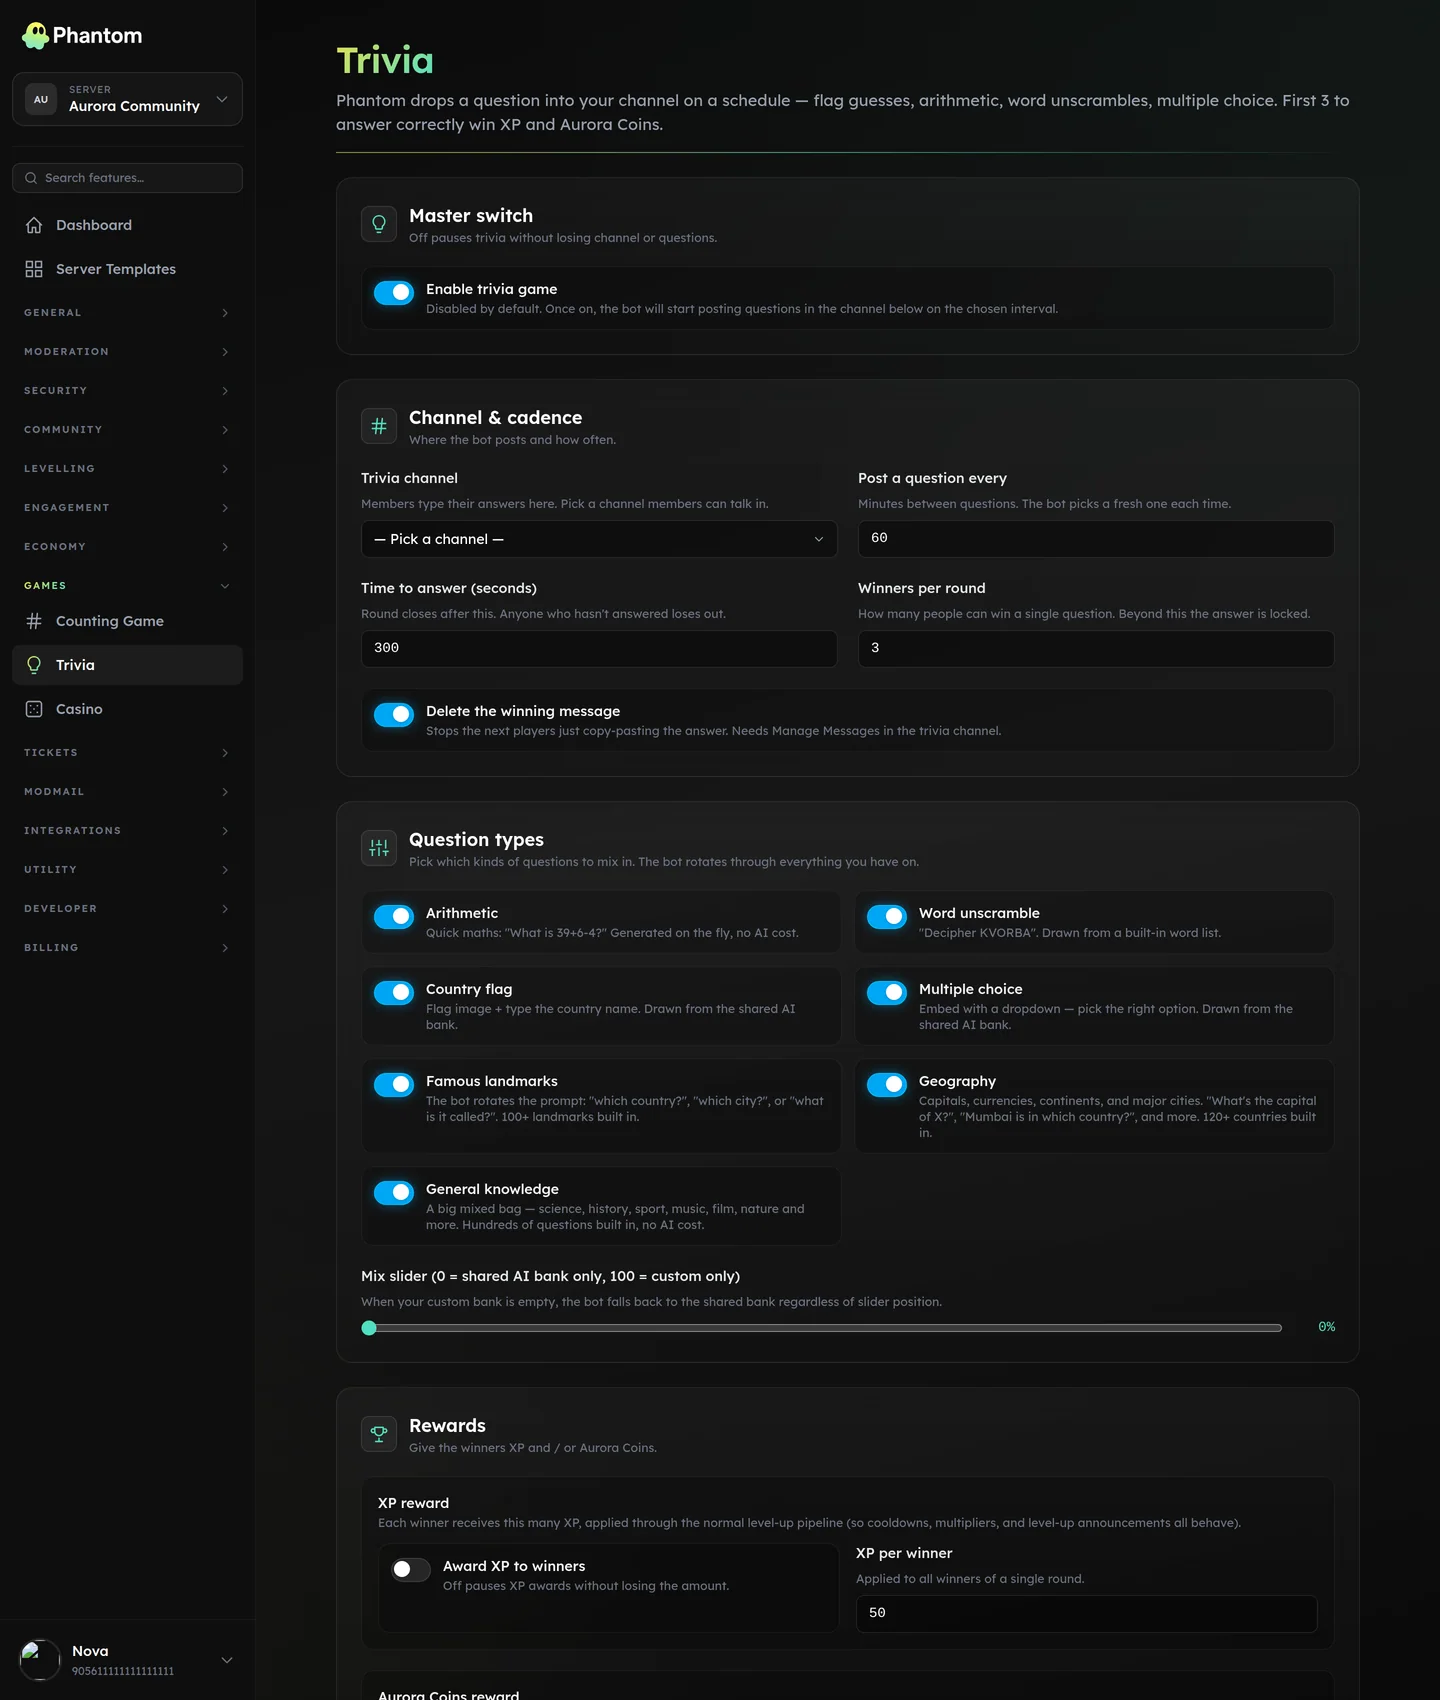Select Trivia in the sidebar
Screen dimensions: 1440x1700
point(127,665)
